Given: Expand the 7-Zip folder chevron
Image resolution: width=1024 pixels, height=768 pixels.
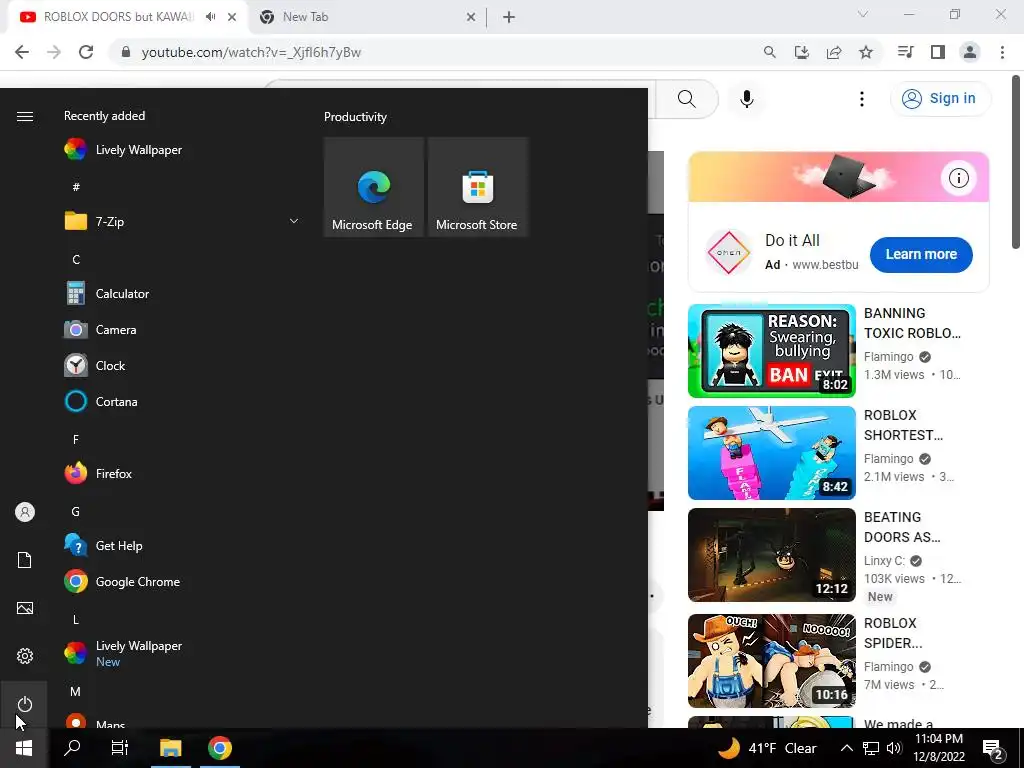Looking at the screenshot, I should pyautogui.click(x=294, y=221).
